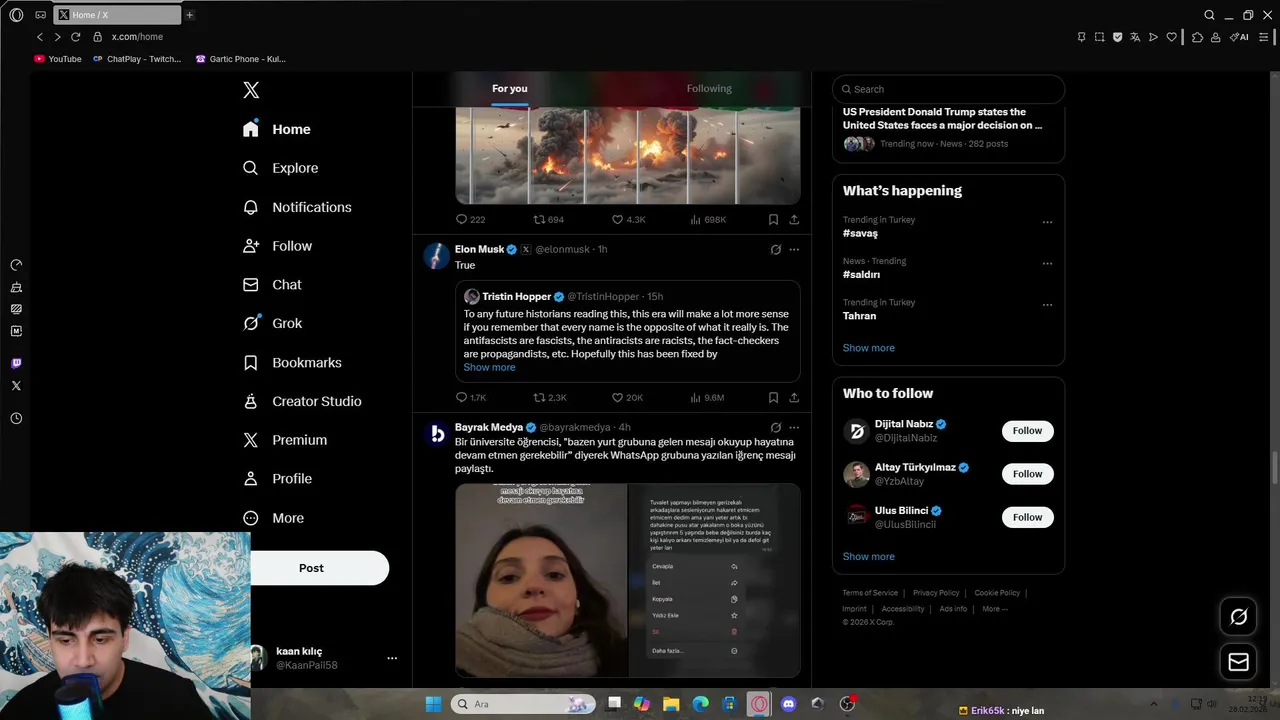The image size is (1280, 720).
Task: Reply to post with 222 comments
Action: tap(470, 219)
